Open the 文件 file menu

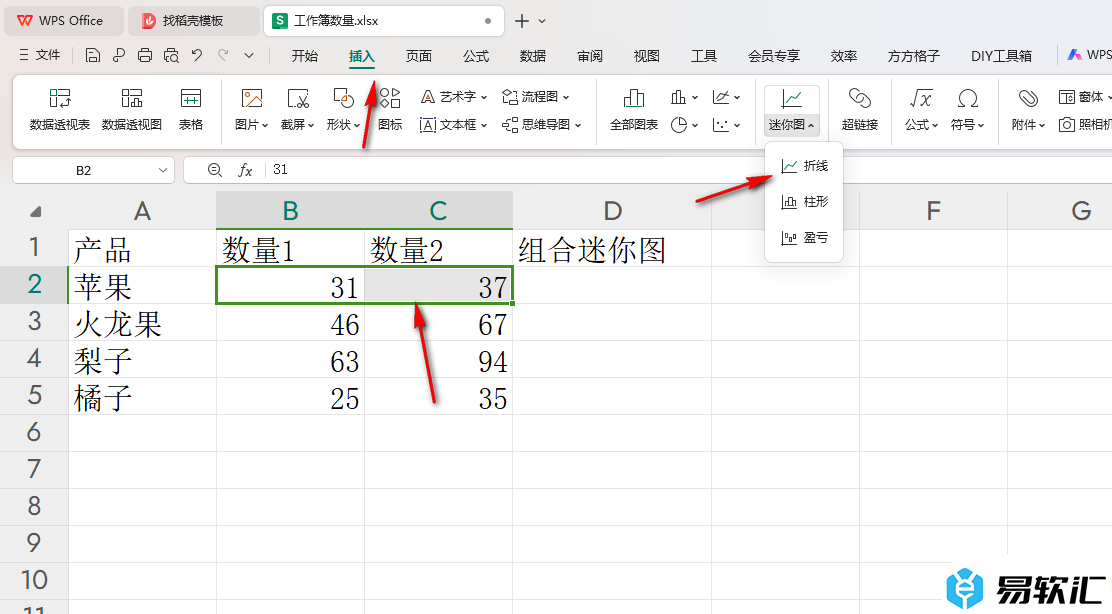pyautogui.click(x=40, y=55)
